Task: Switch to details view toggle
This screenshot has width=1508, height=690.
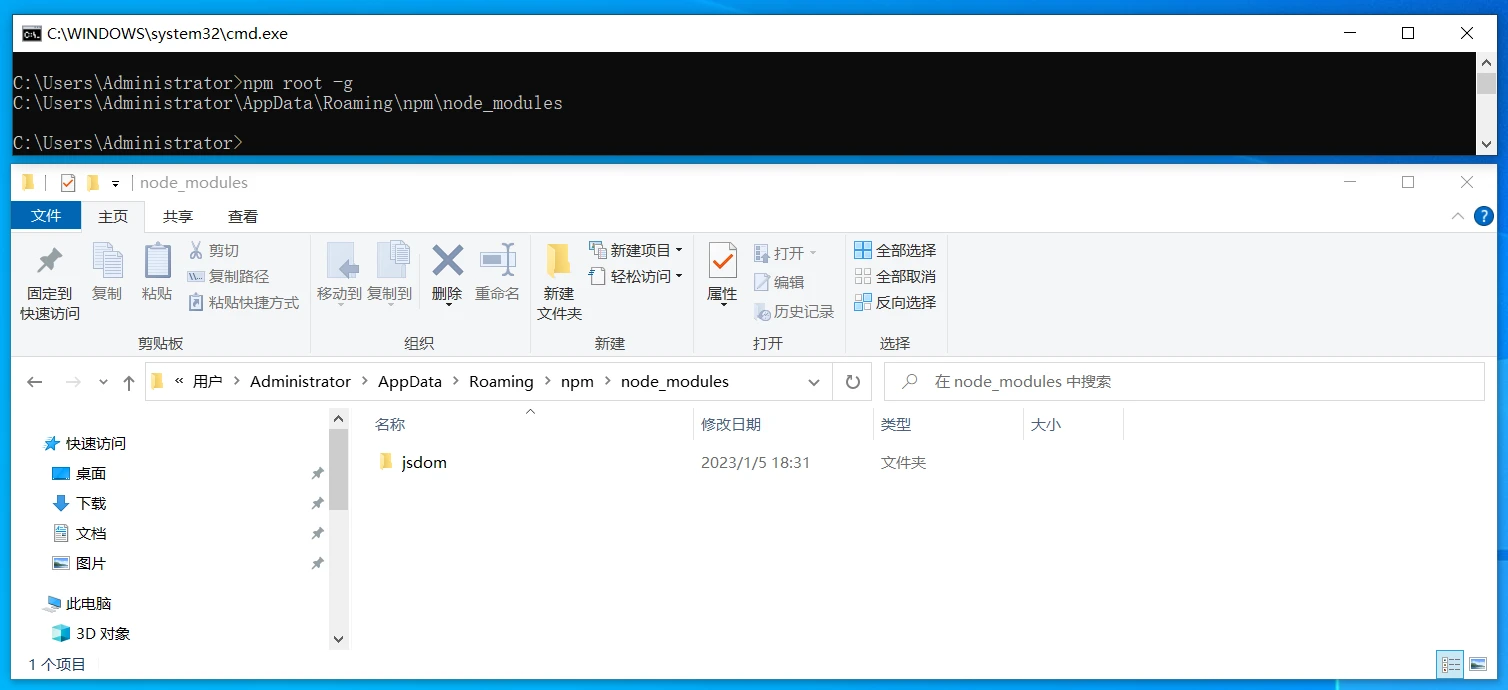Action: click(x=1449, y=664)
